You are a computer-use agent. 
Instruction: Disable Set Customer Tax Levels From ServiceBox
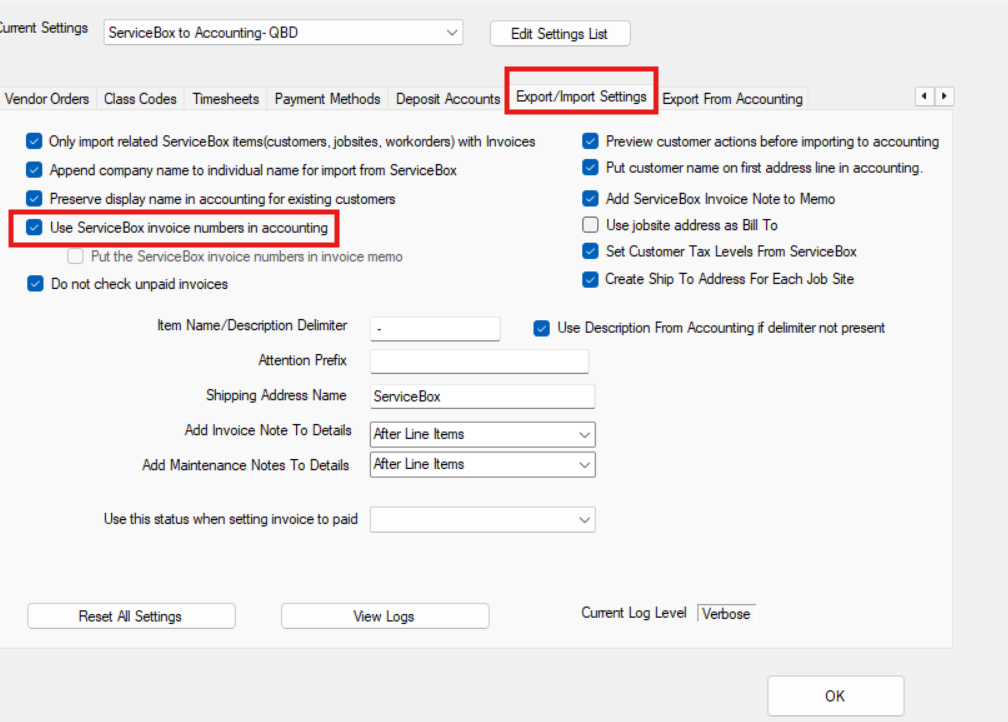coord(590,252)
